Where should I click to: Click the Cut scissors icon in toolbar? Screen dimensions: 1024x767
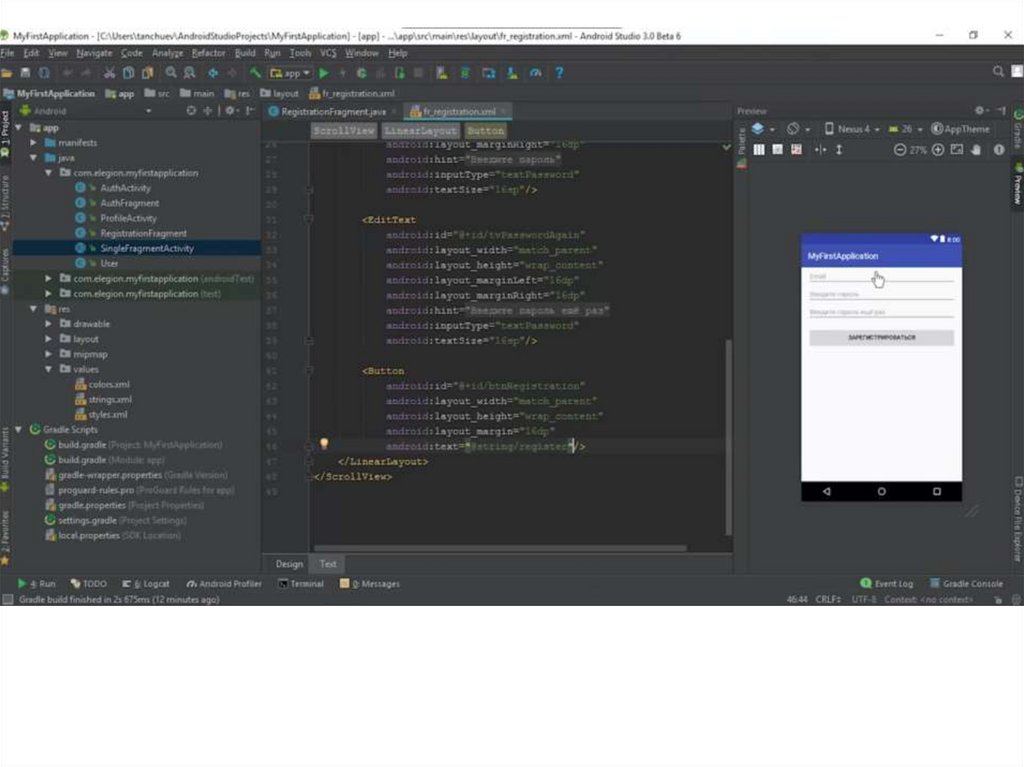pyautogui.click(x=109, y=73)
